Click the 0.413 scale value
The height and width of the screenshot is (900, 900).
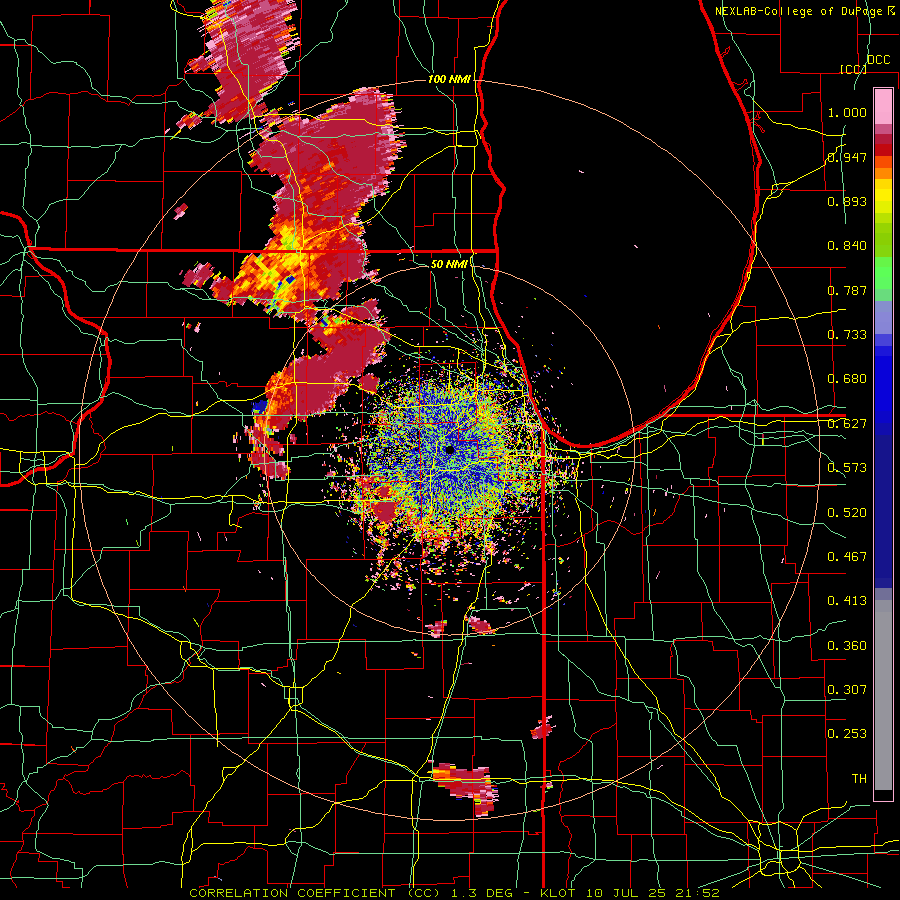tap(847, 601)
